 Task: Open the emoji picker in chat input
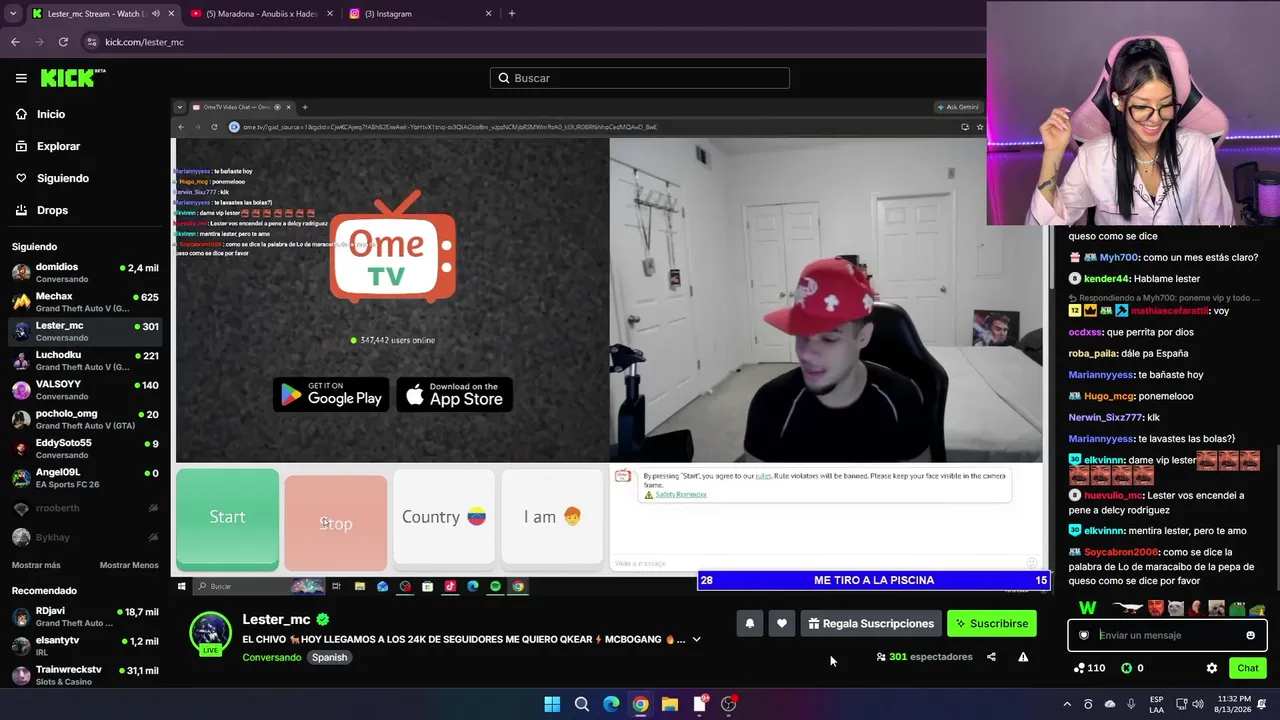click(1250, 635)
